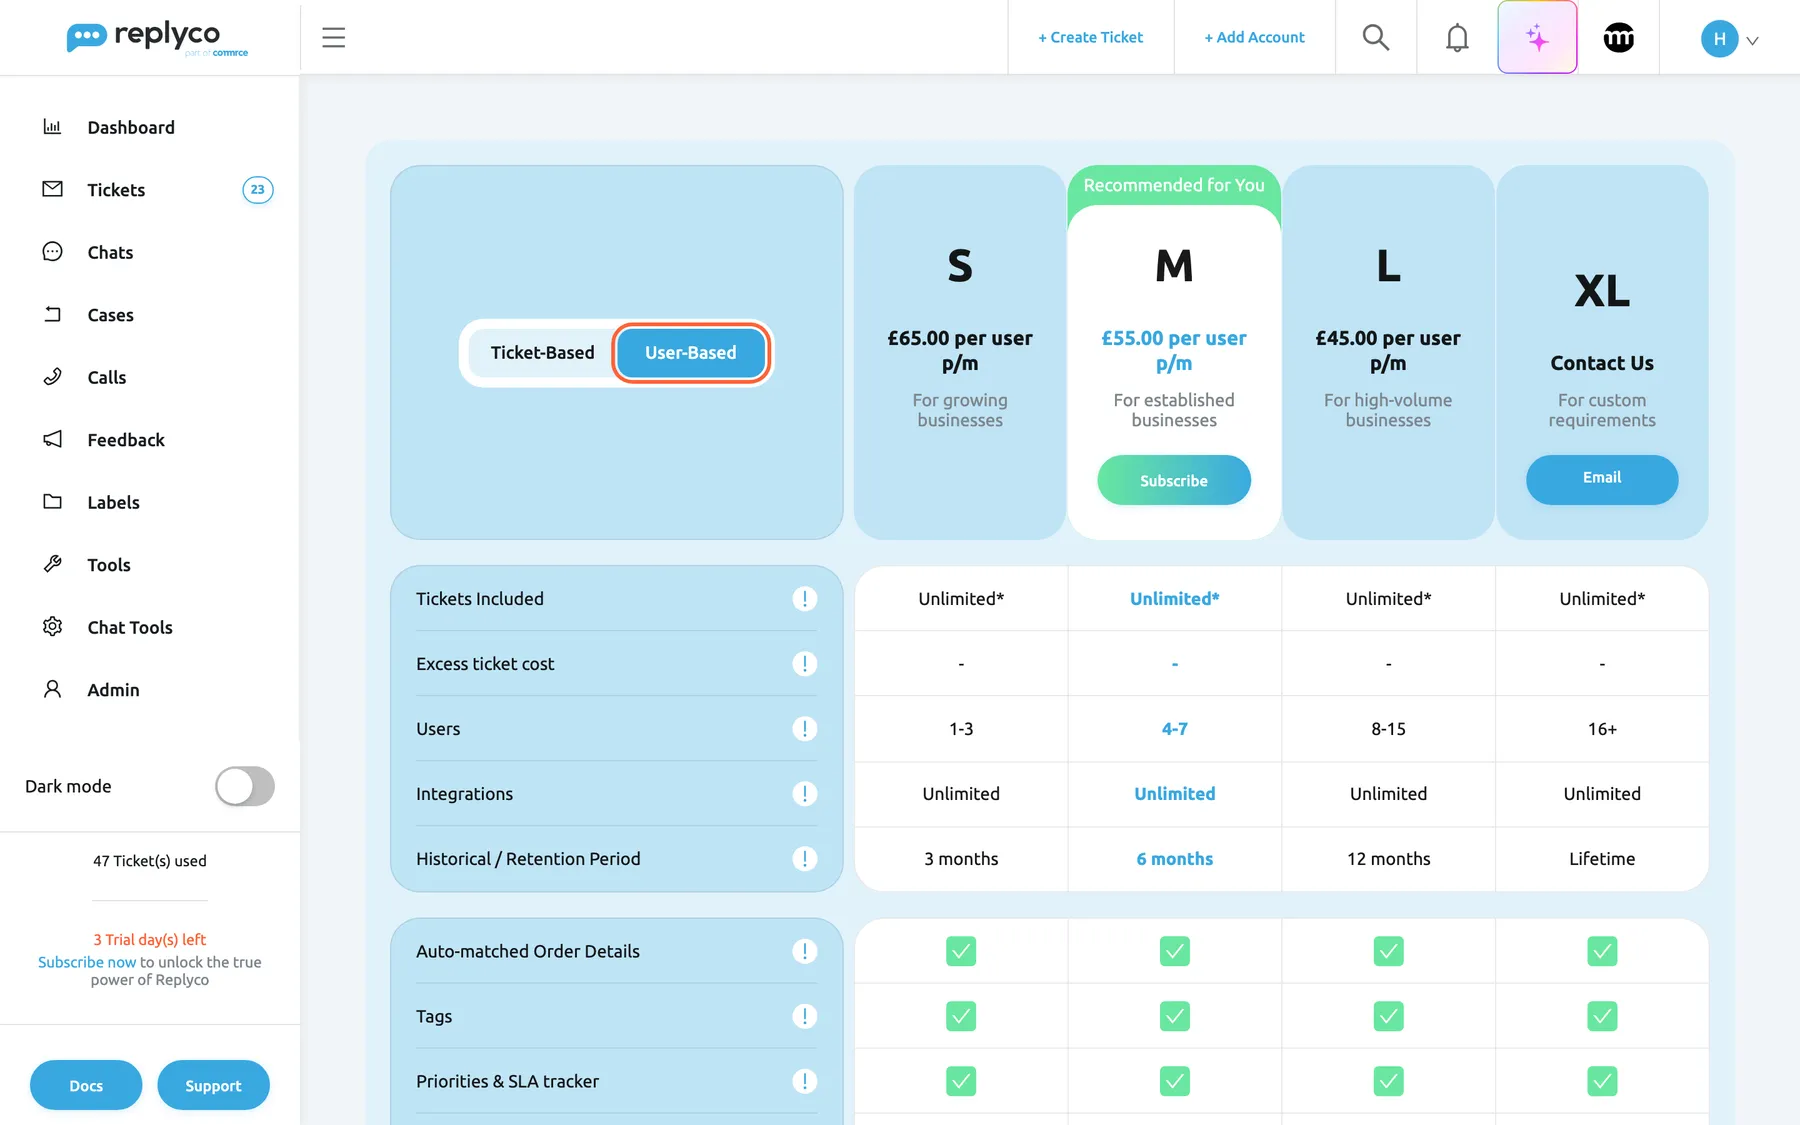
Task: Click XL plan Priorities & SLA checkmark
Action: [1602, 1081]
